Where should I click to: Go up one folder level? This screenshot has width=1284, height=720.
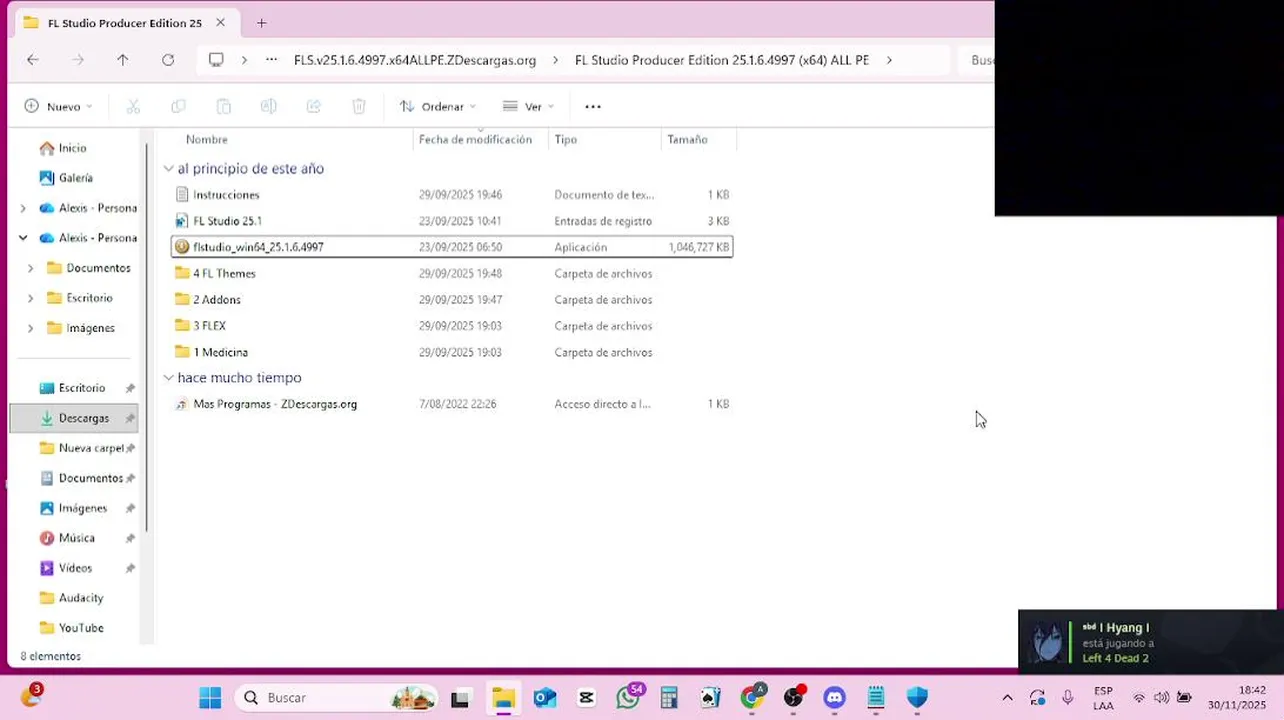click(x=122, y=60)
